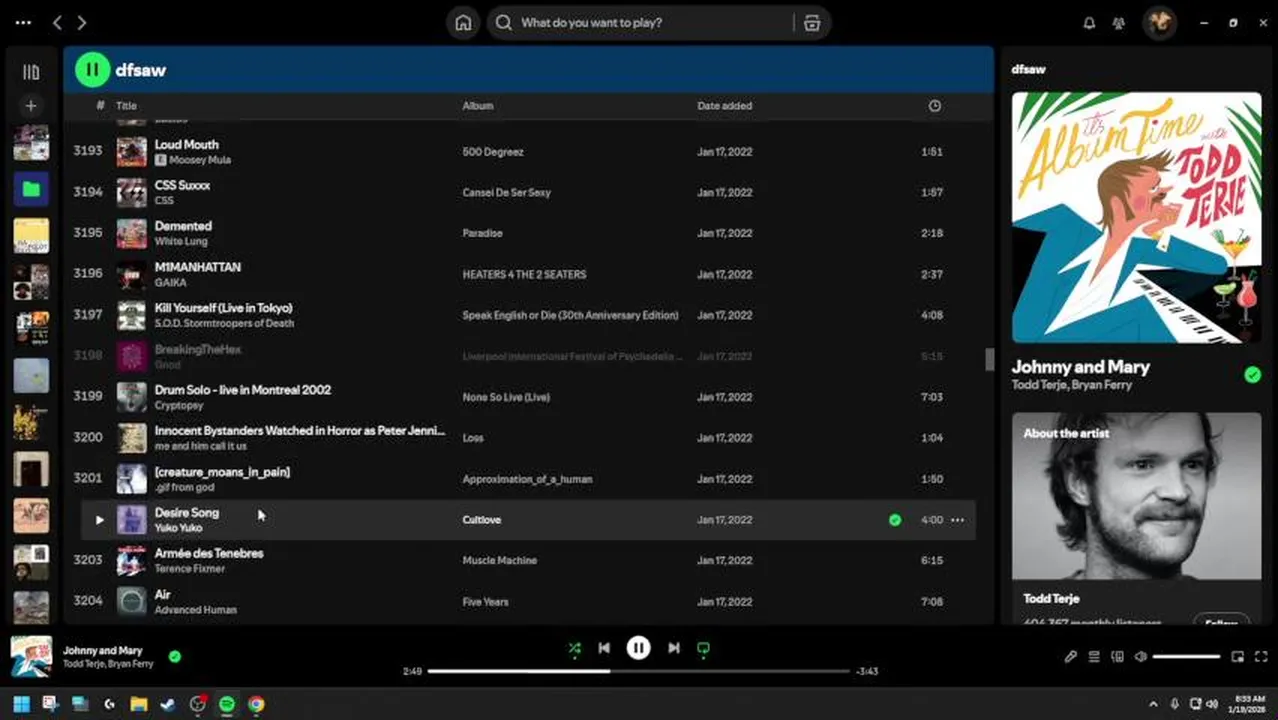Open the Friend Activity icon
Screen dimensions: 1278x720
[1119, 23]
